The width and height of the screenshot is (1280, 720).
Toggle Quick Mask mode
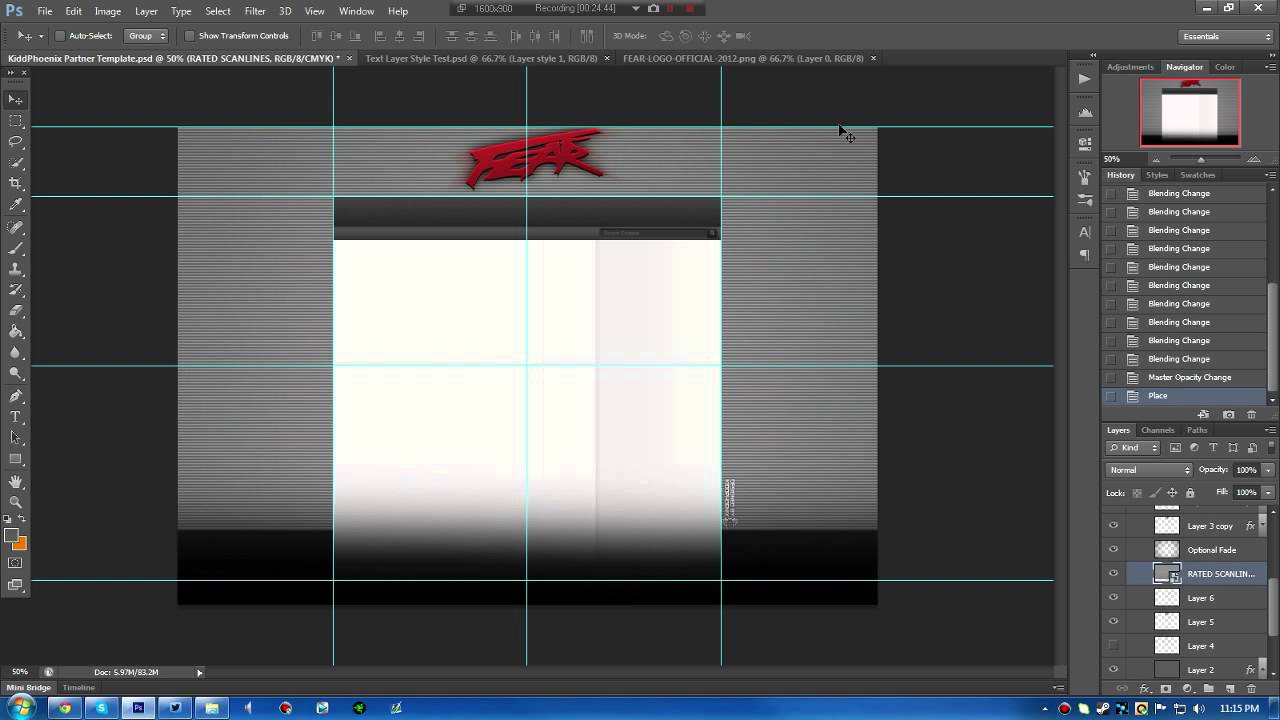tap(16, 564)
